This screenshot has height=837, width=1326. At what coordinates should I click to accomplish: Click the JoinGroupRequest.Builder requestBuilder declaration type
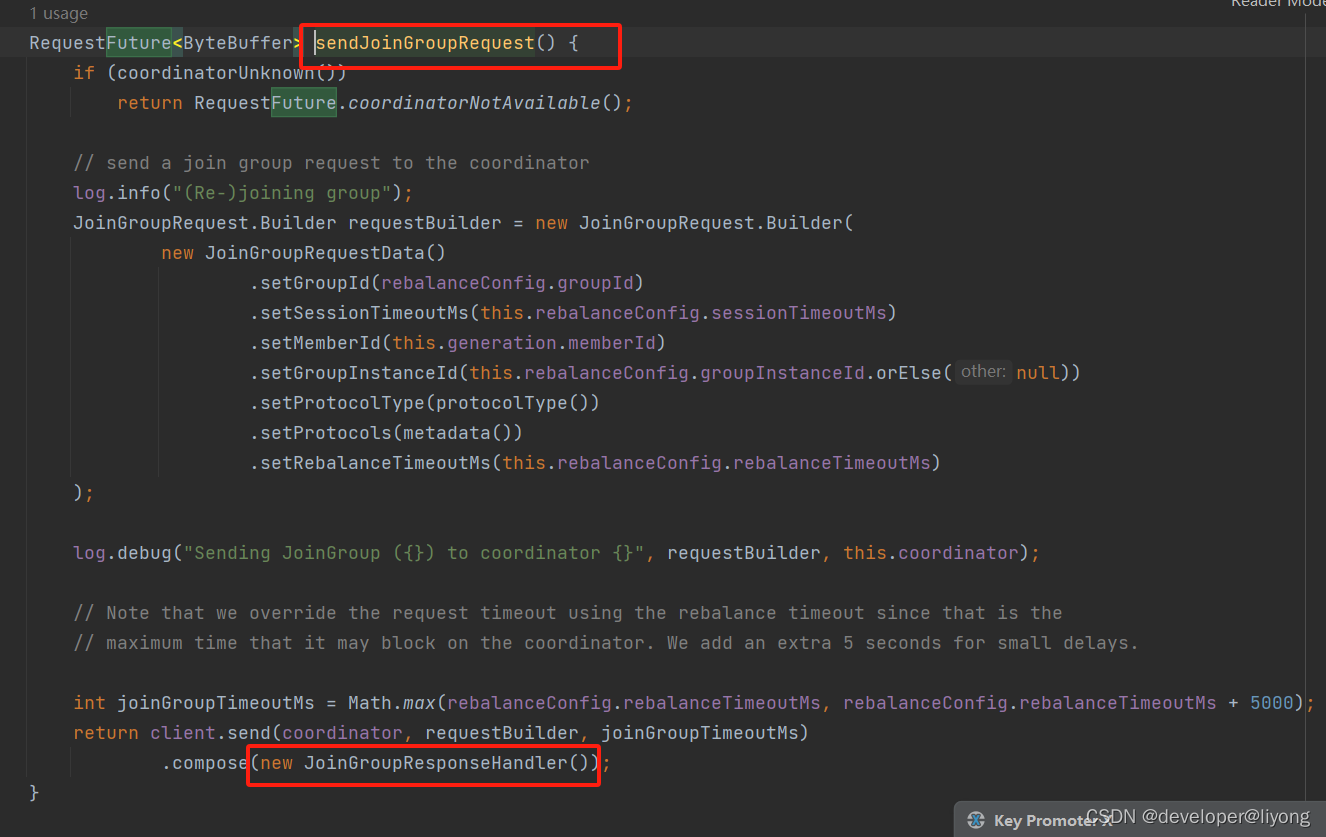(204, 223)
